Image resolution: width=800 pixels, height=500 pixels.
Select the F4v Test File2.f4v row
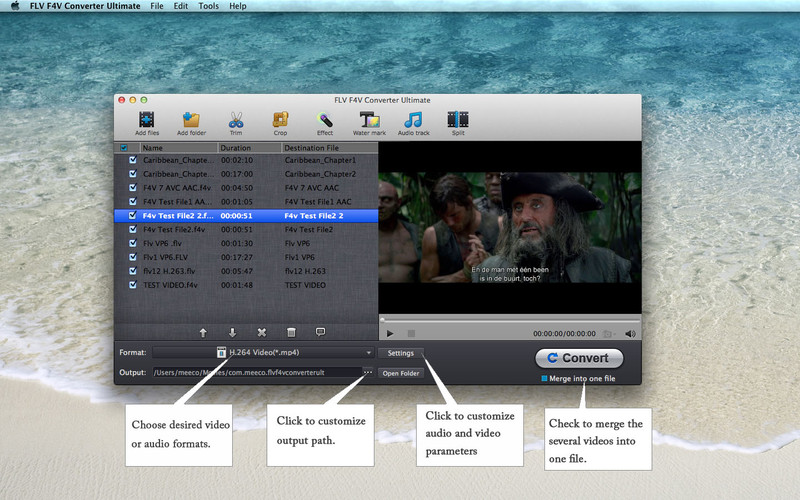point(246,230)
